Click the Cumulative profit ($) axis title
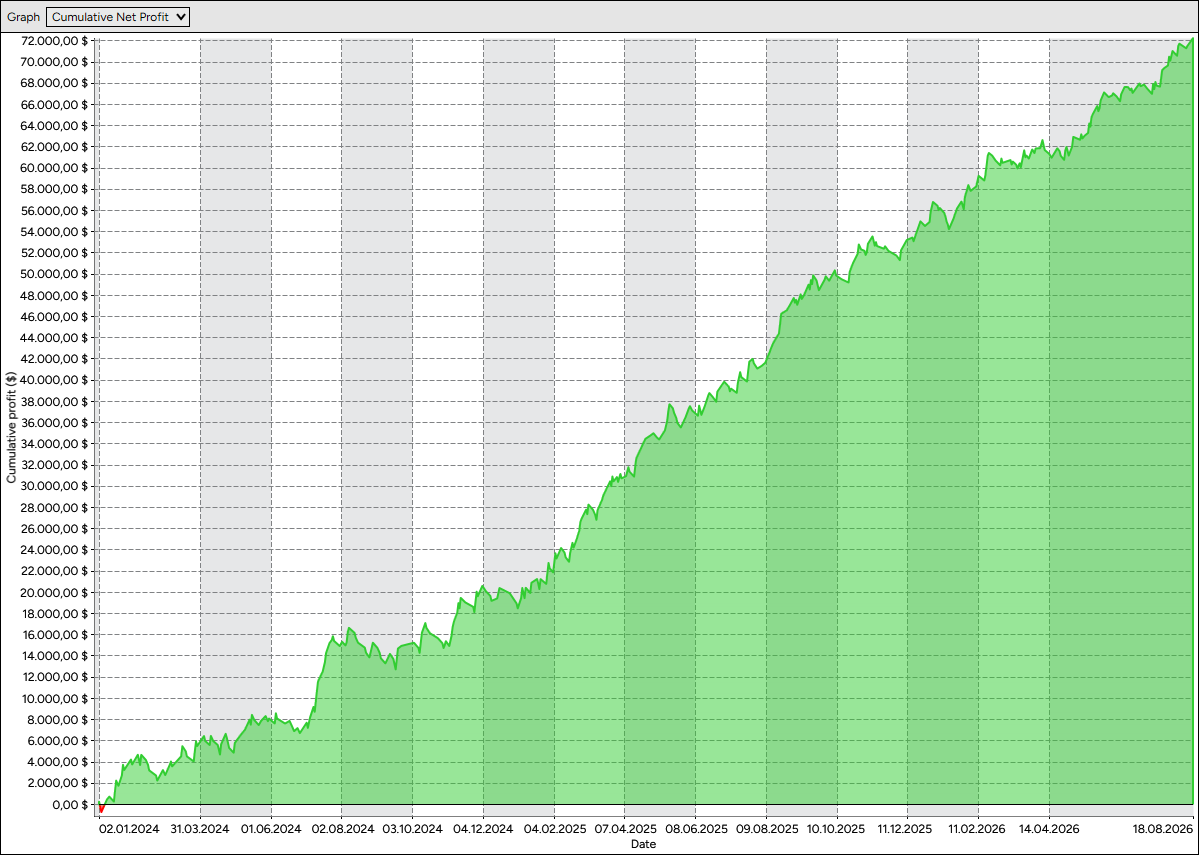Screen dimensions: 1200x856 click(x=11, y=427)
